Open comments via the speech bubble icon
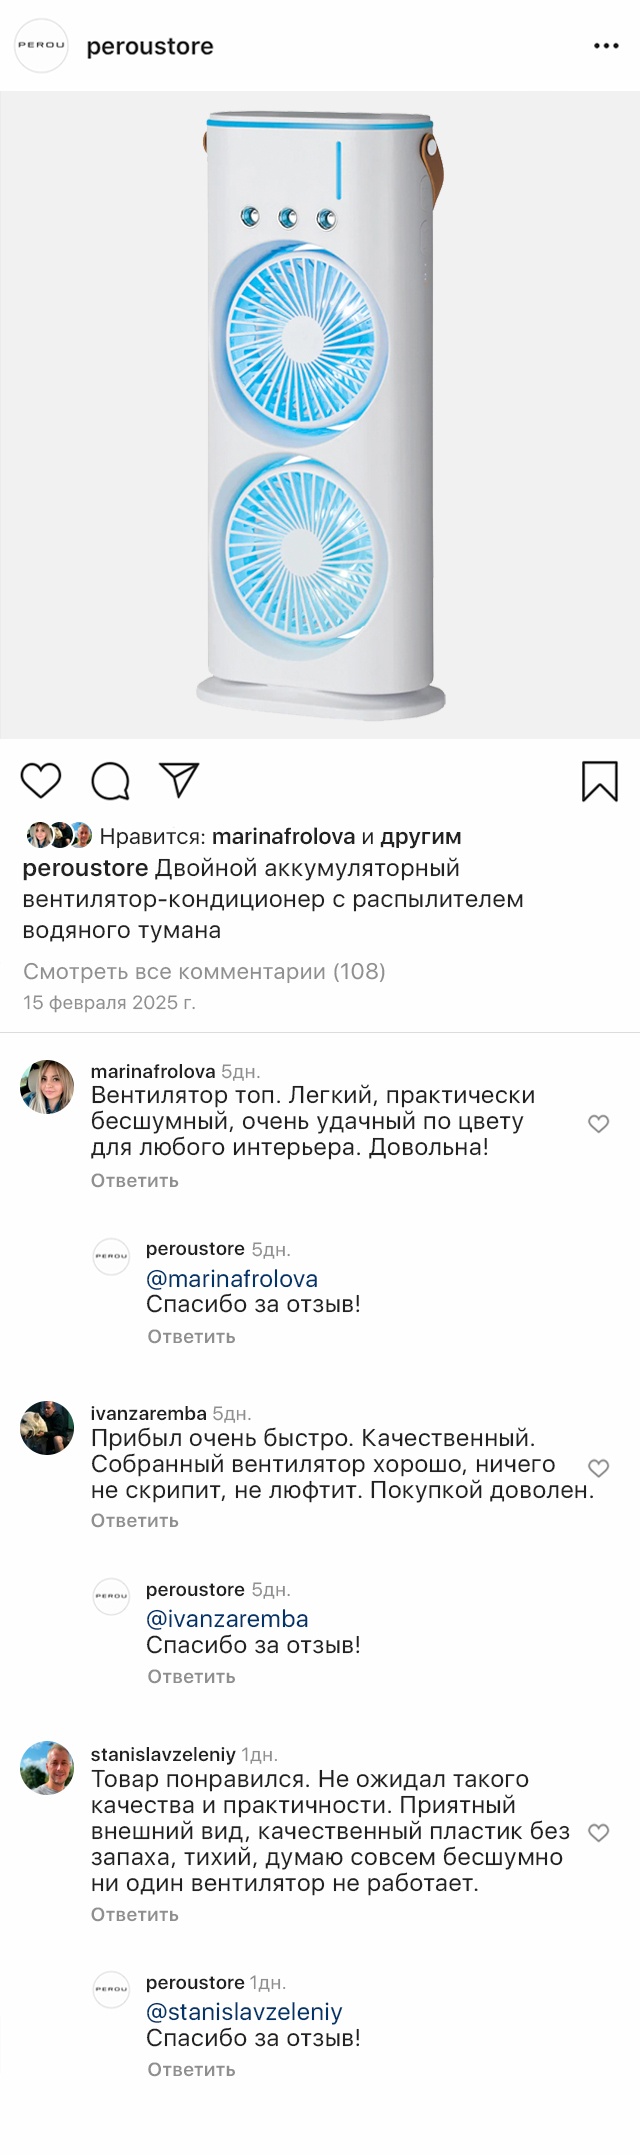640x2155 pixels. tap(110, 781)
